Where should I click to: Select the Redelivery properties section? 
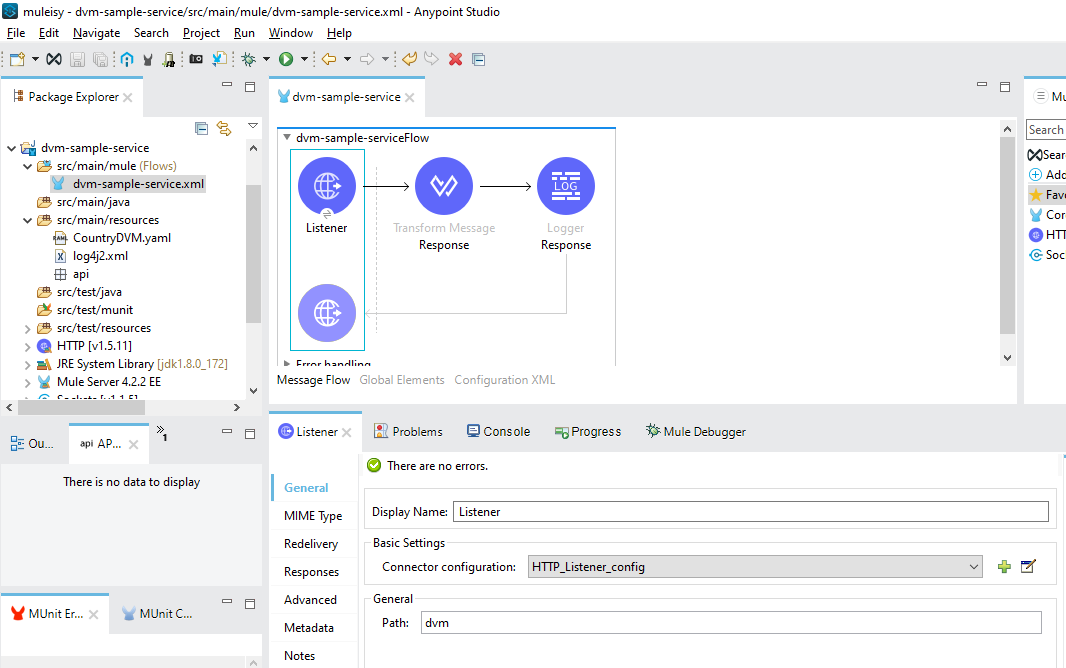point(313,544)
